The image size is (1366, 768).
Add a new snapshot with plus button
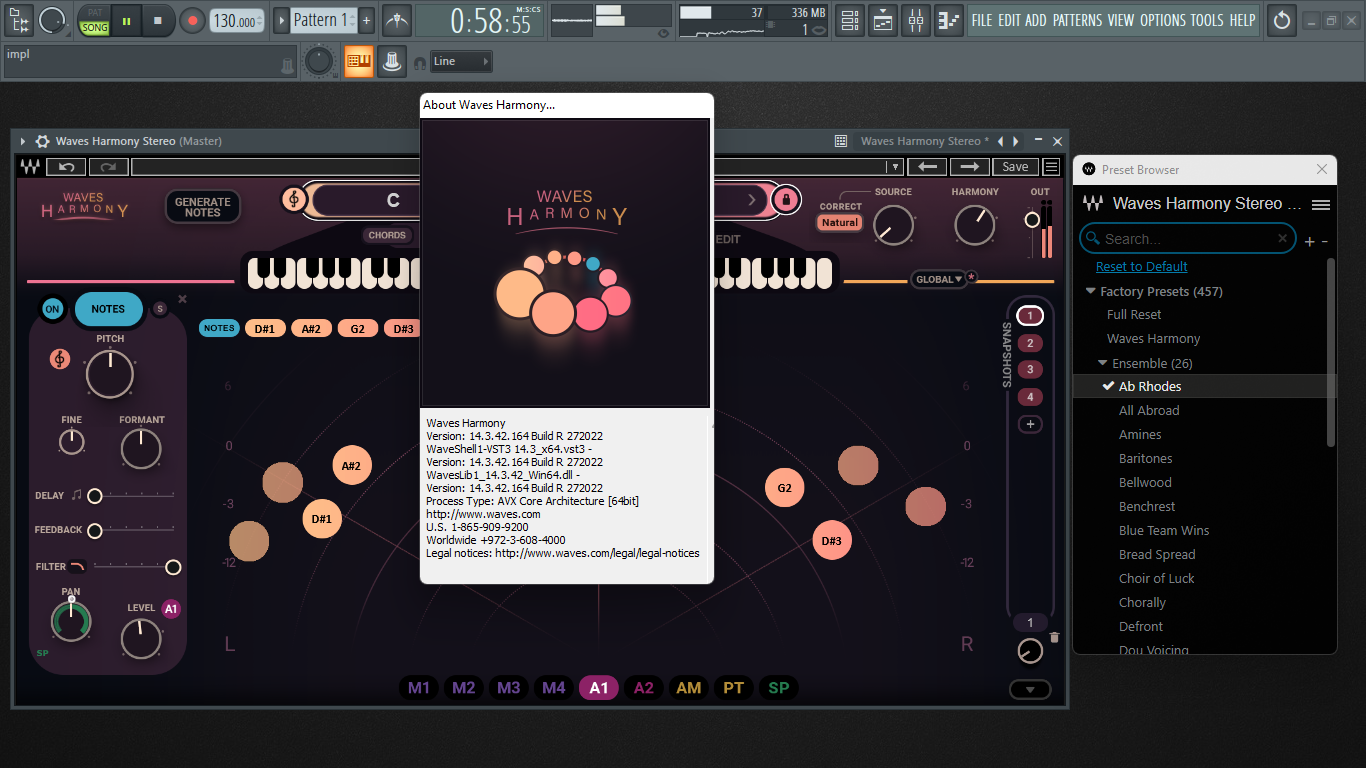(1030, 424)
